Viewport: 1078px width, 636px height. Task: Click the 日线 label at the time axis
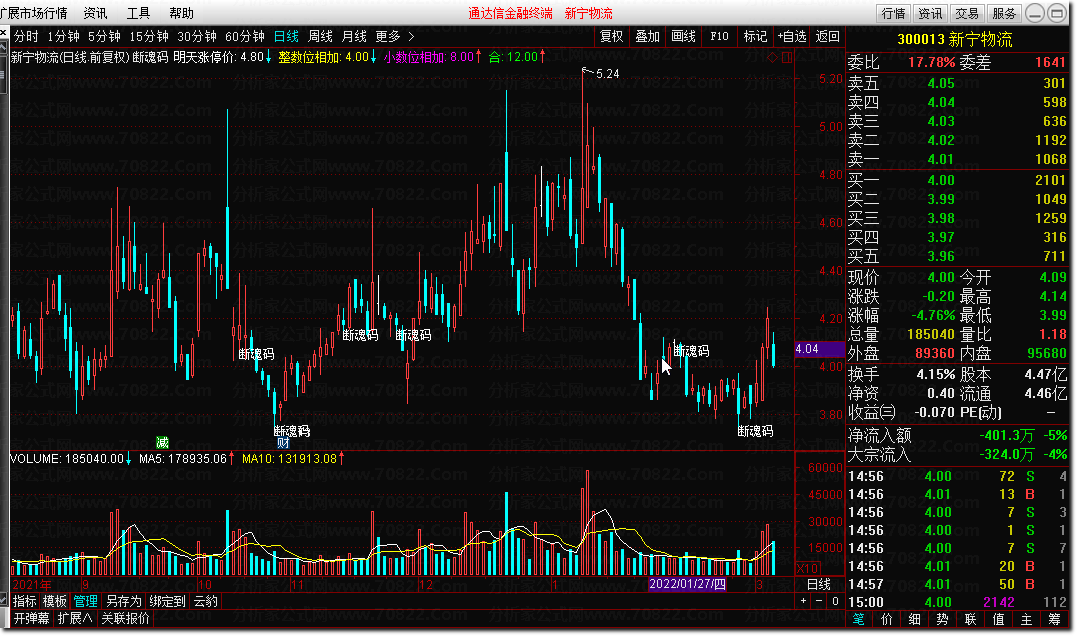click(818, 584)
